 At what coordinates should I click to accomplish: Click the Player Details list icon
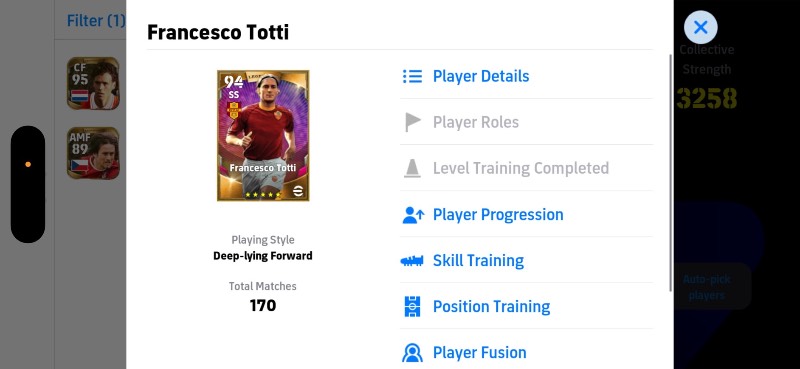pyautogui.click(x=412, y=76)
